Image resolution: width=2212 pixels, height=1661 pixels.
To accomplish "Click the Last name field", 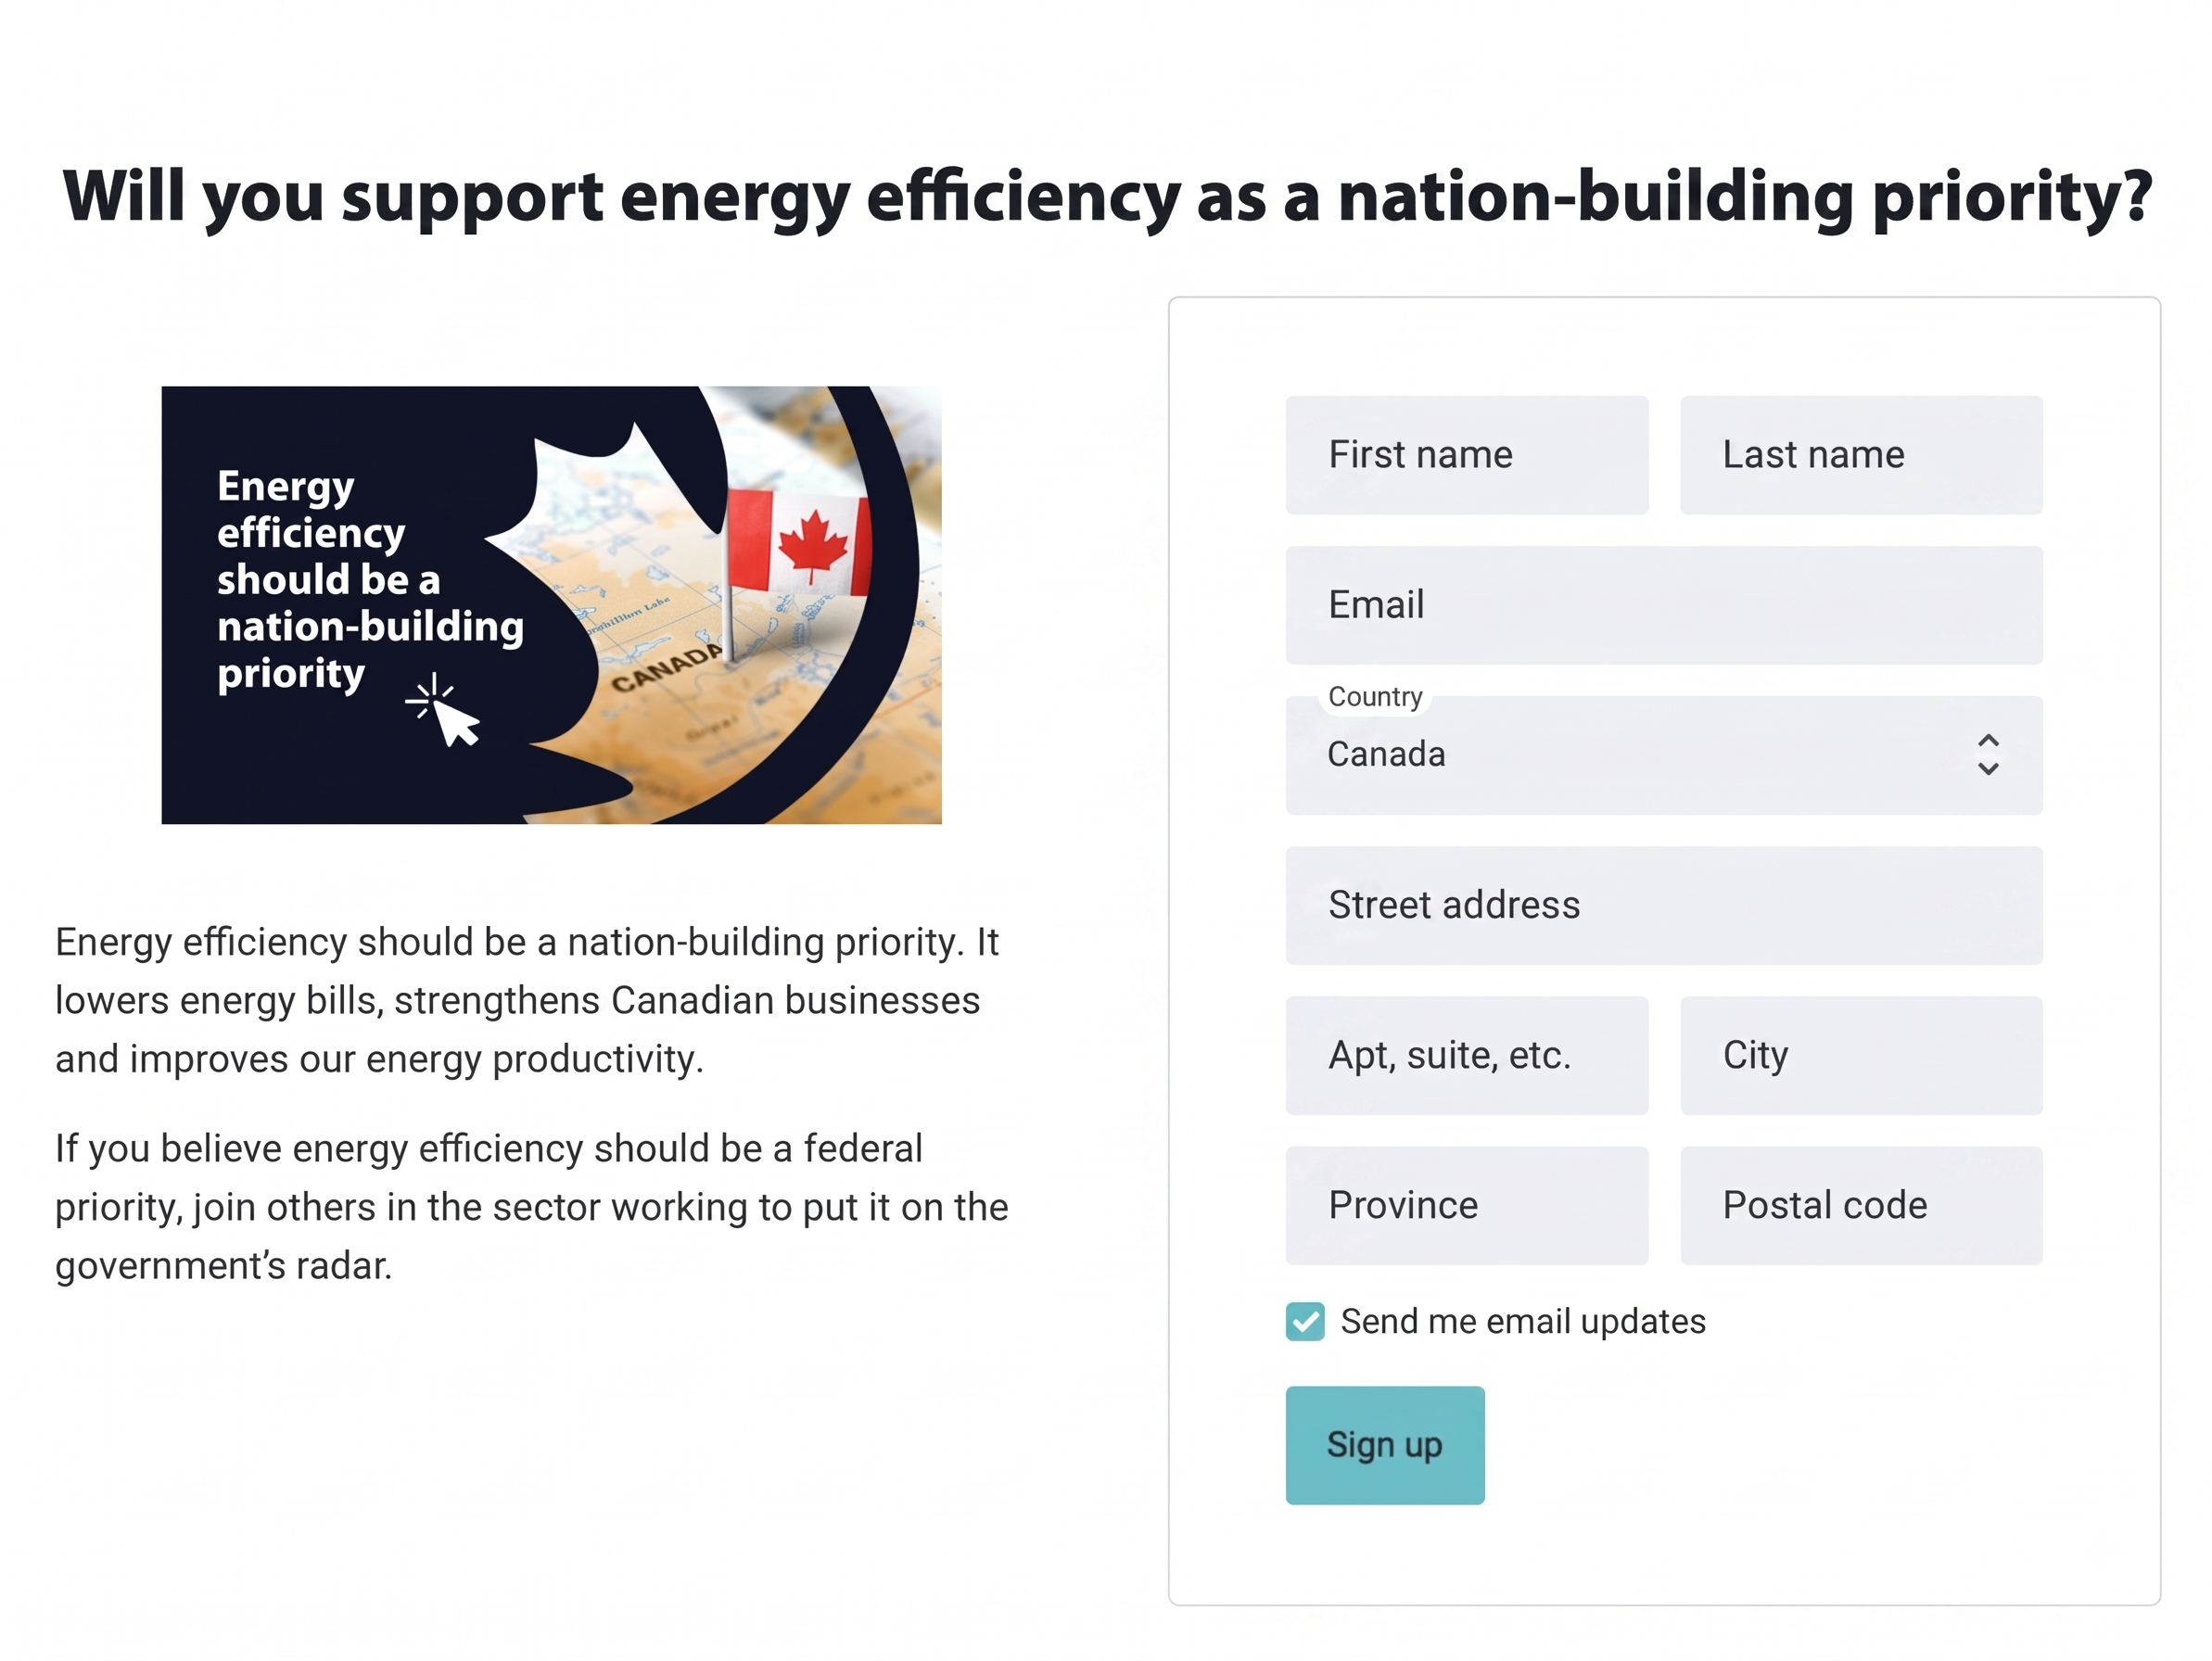I will pos(1861,455).
